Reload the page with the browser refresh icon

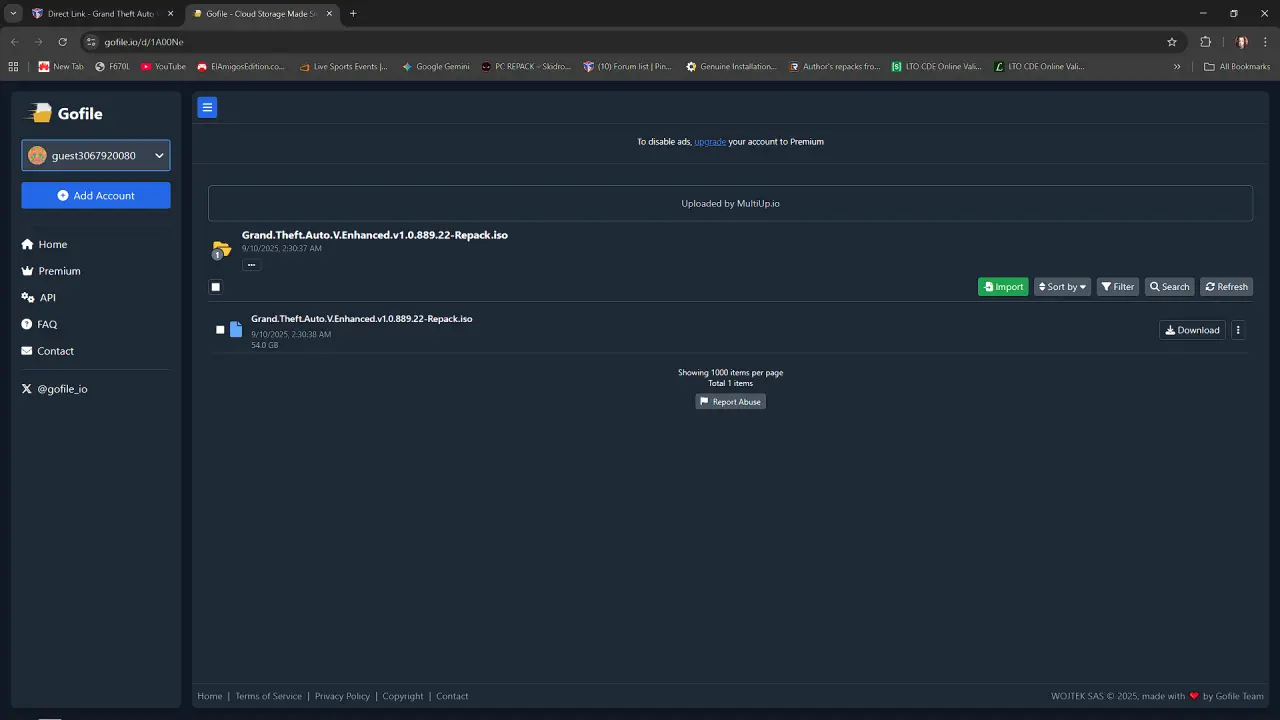62,42
